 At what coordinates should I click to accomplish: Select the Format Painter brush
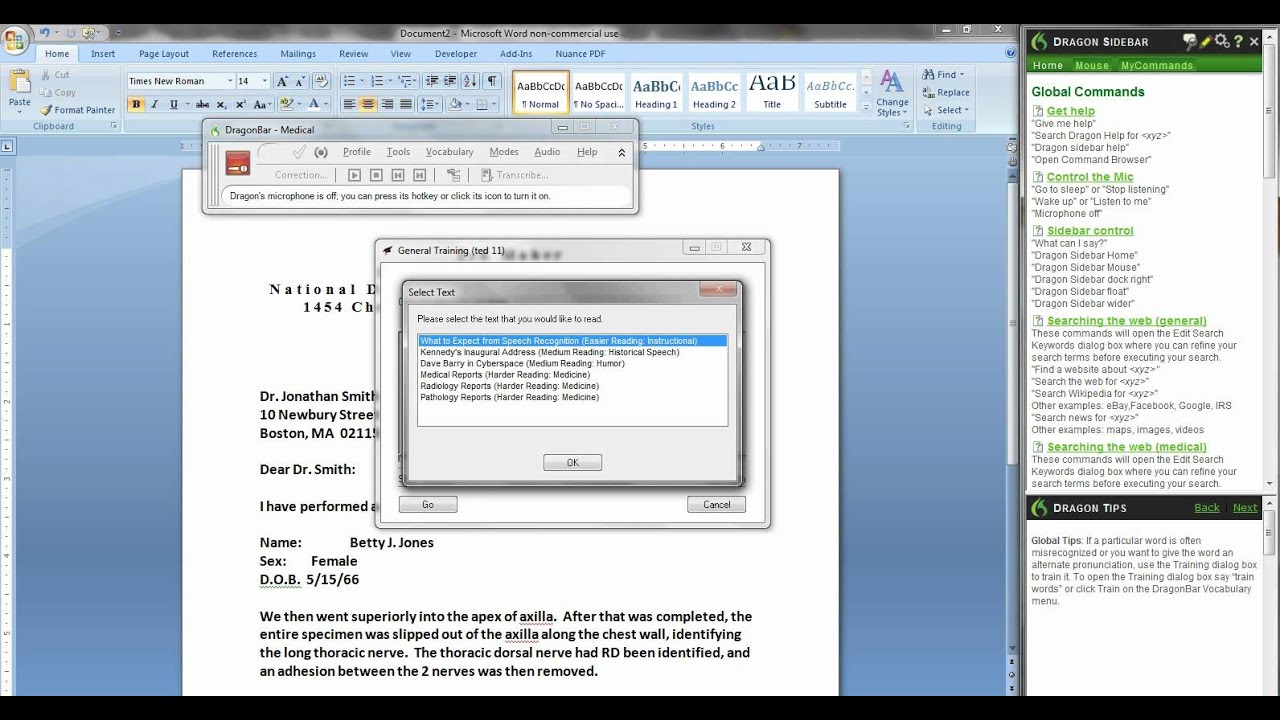click(77, 110)
